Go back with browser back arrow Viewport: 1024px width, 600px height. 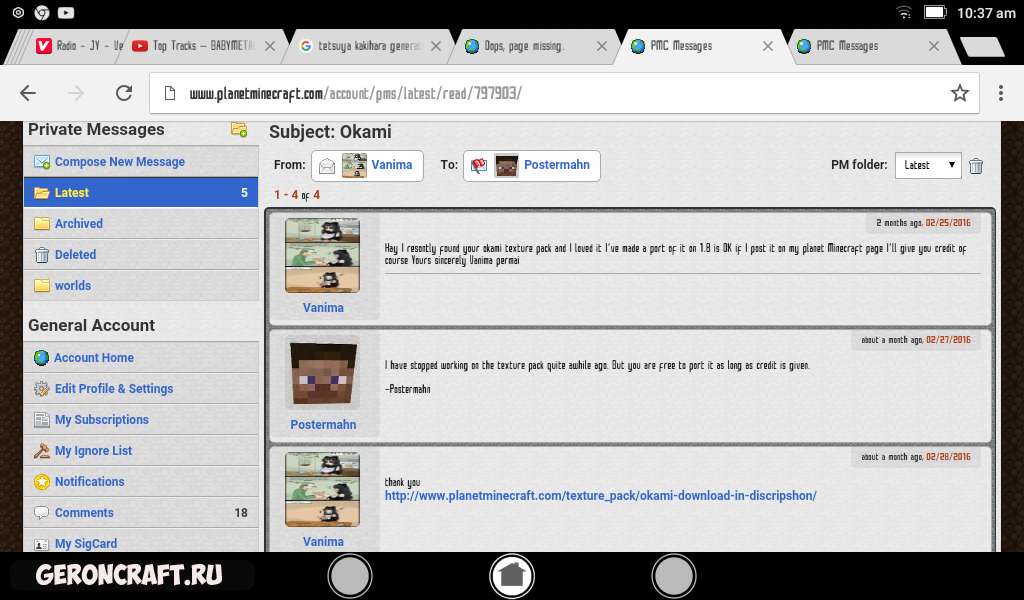(x=28, y=93)
